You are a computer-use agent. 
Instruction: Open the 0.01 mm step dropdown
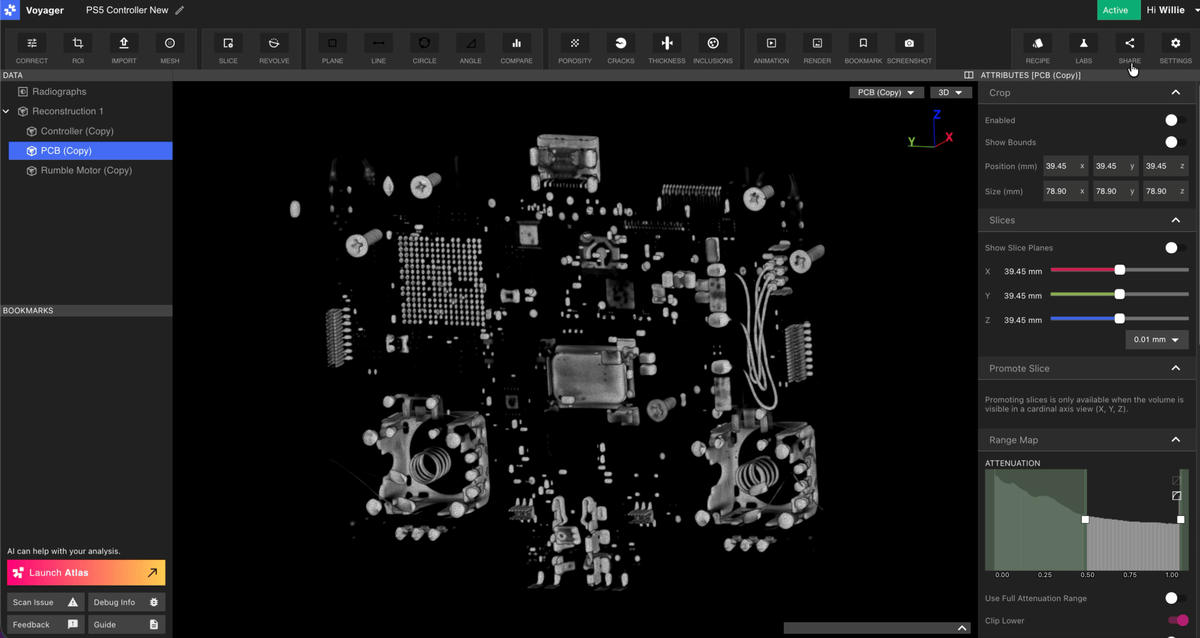1157,340
